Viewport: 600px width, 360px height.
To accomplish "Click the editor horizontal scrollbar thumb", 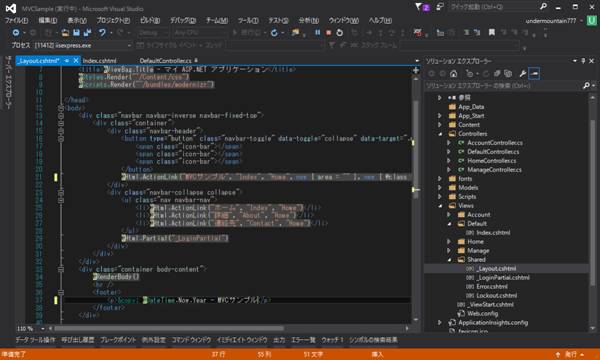I will click(x=169, y=328).
